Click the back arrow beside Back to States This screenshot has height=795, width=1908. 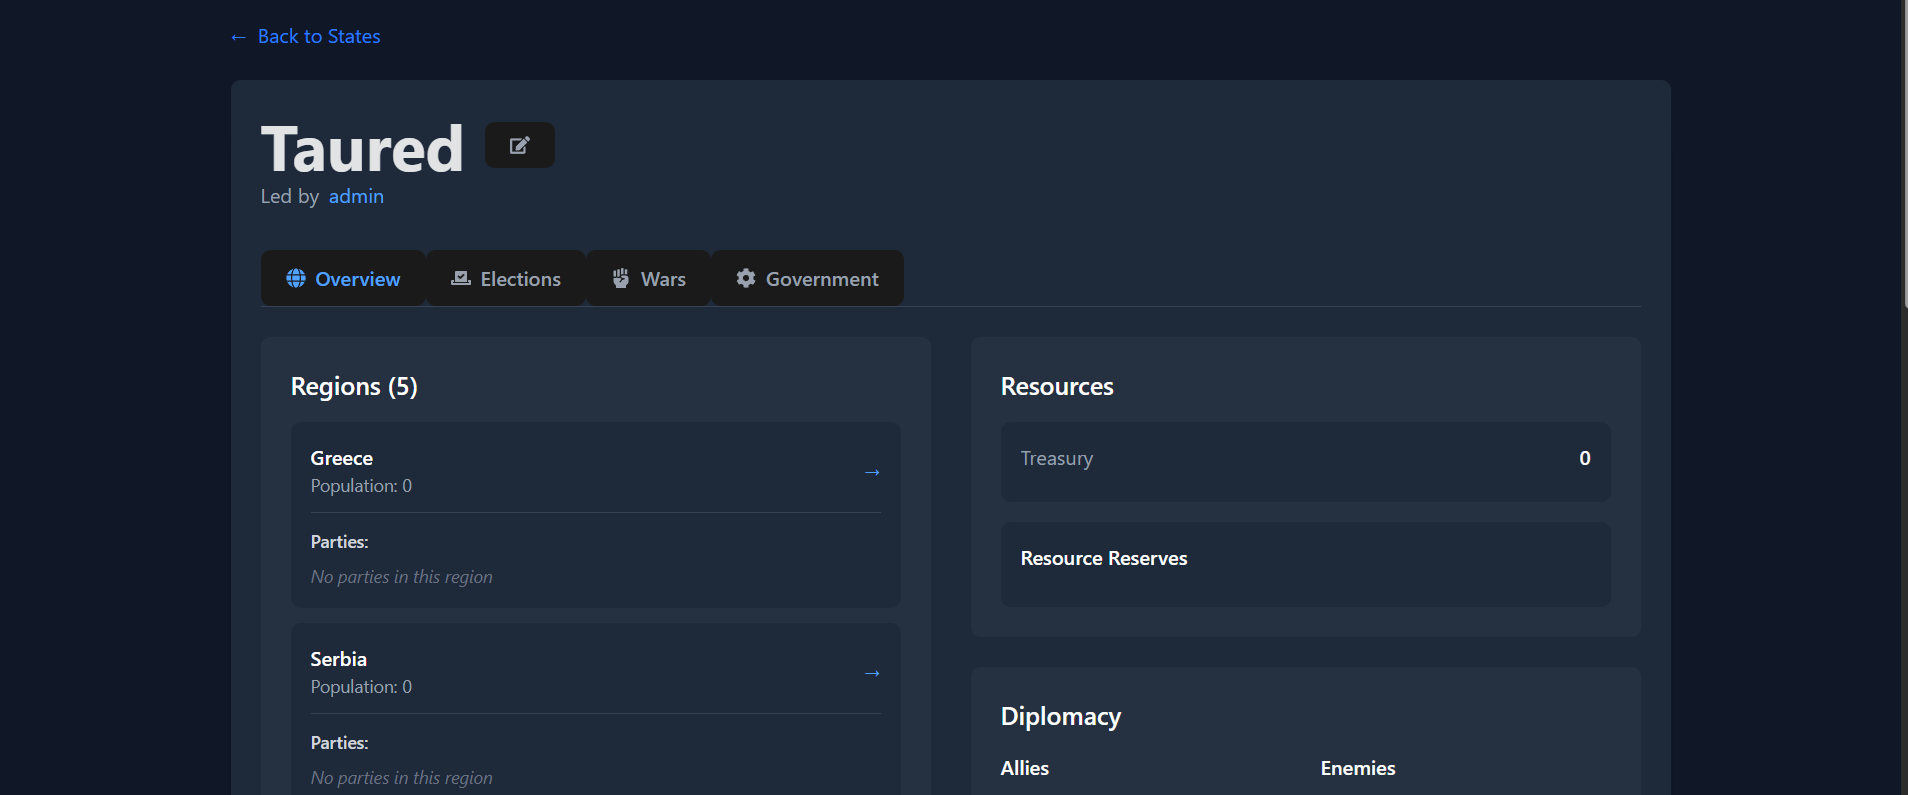[238, 37]
